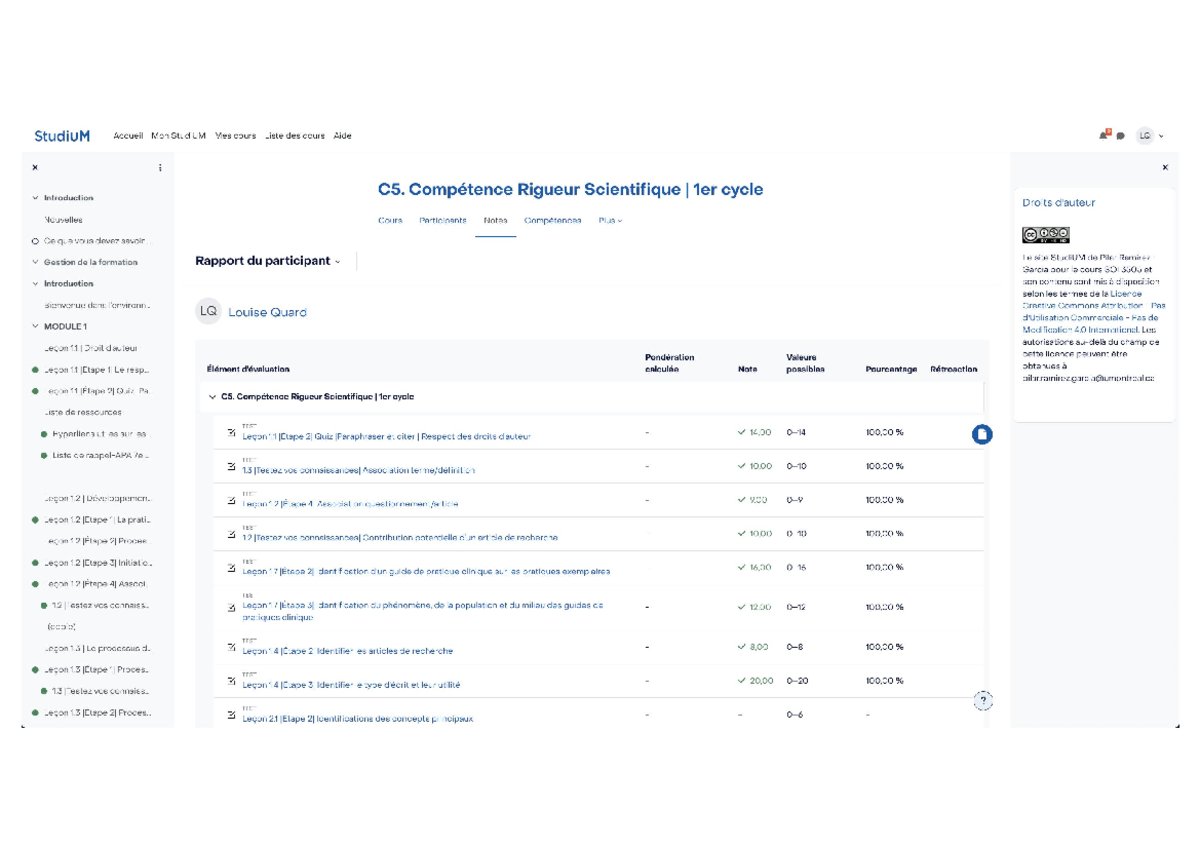Viewport: 1200px width, 848px height.
Task: Open the messages speech bubble icon
Action: pyautogui.click(x=1121, y=136)
